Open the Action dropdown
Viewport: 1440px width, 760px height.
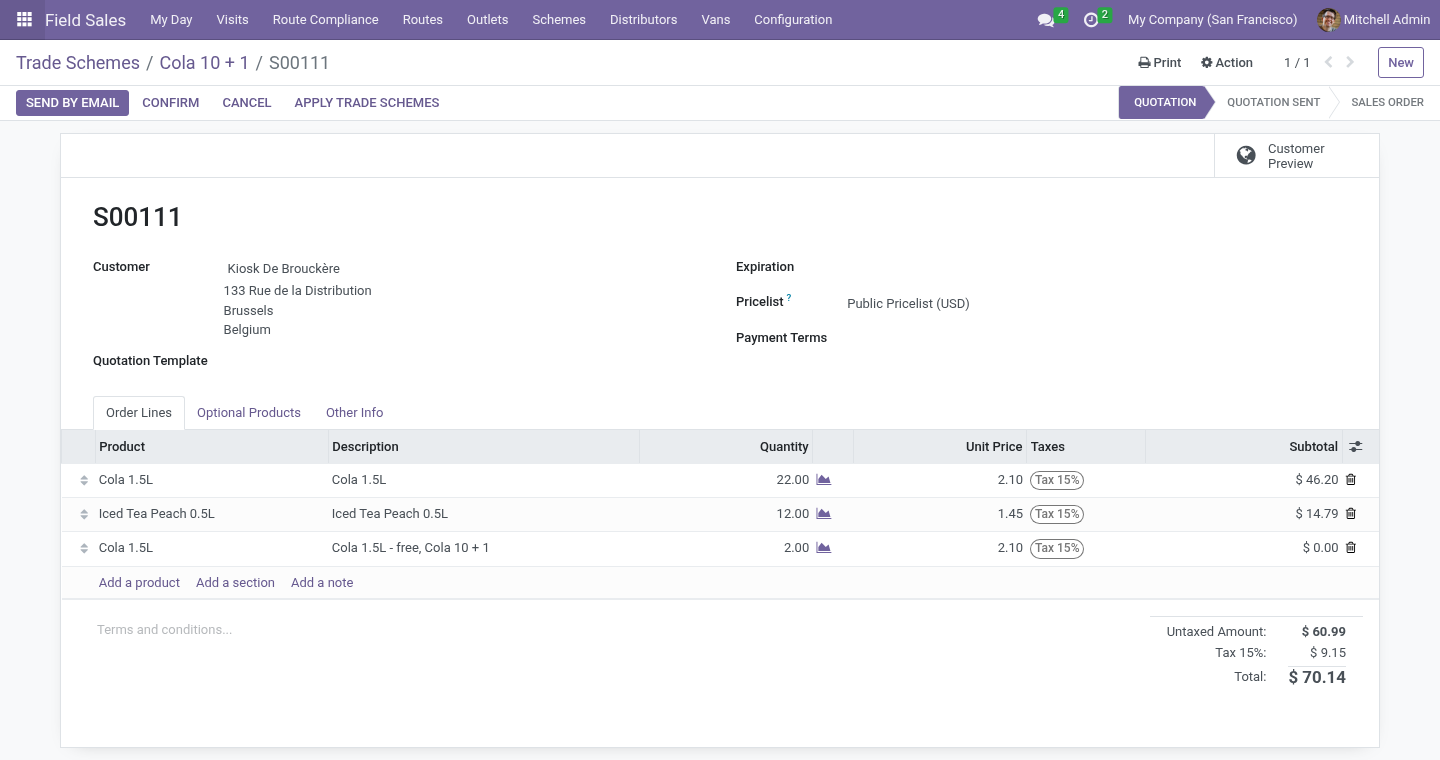coord(1227,62)
